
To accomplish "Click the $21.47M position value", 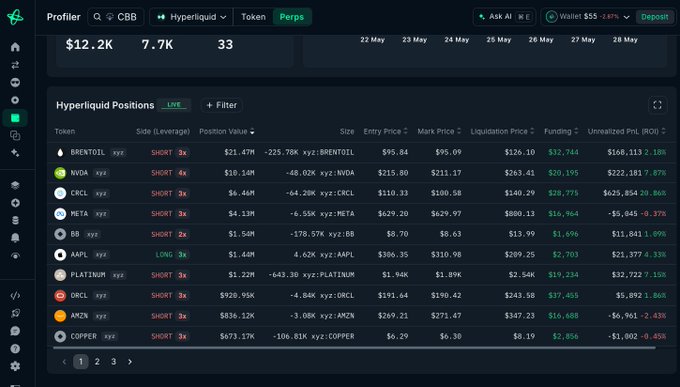I will pos(239,152).
